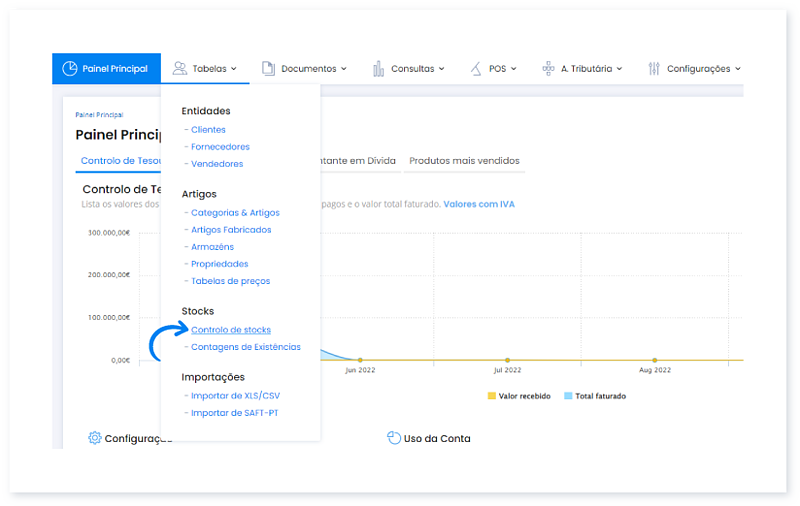Open the Tabelas menu label
The image size is (800, 506).
click(x=209, y=68)
